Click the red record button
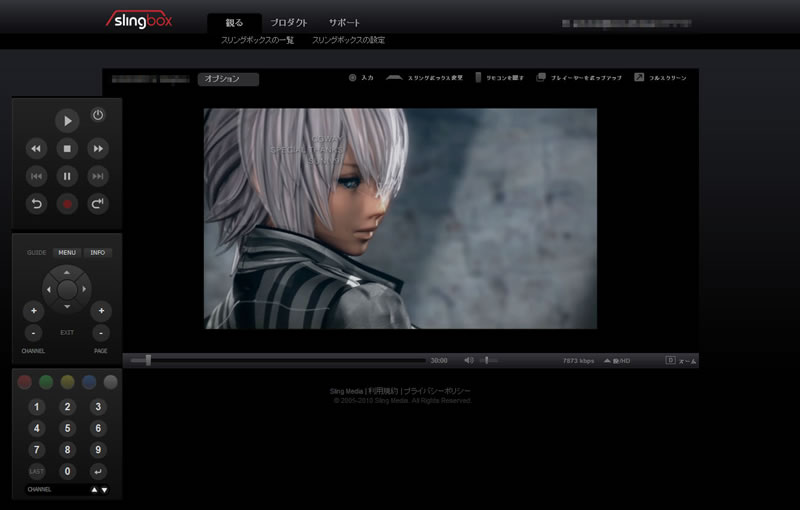Viewport: 800px width, 510px height. coord(67,204)
